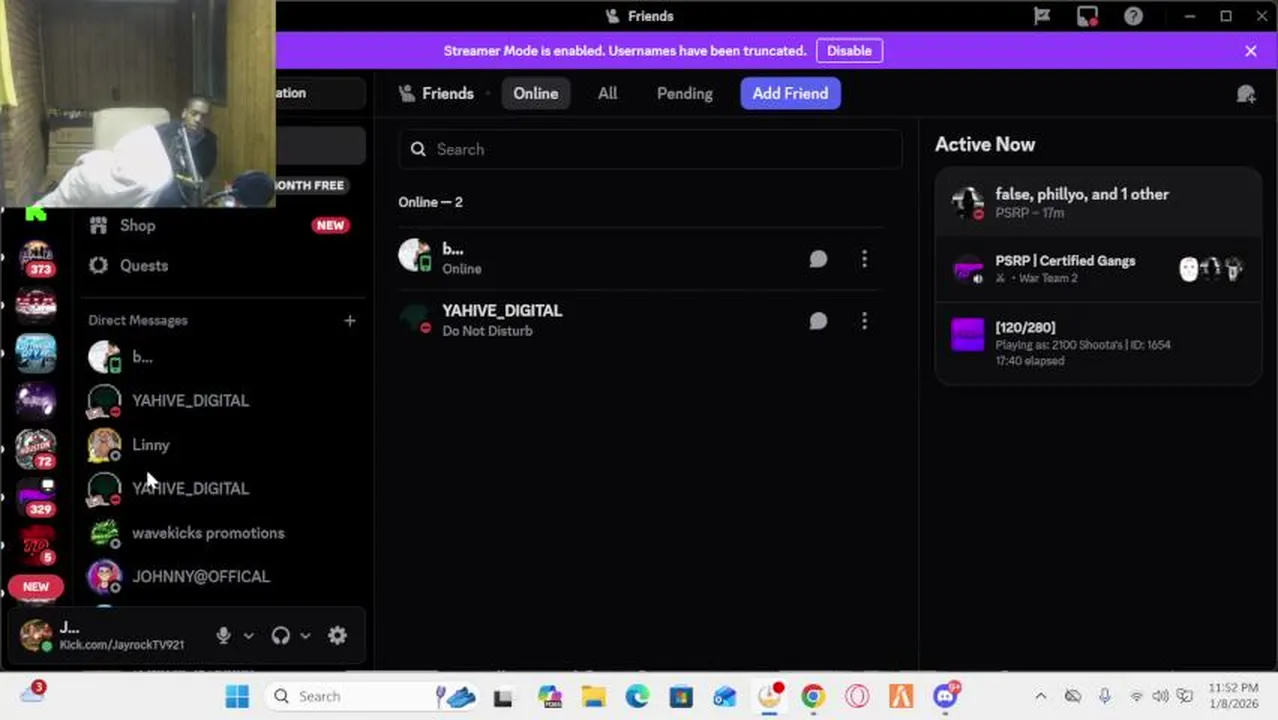Select friend b... in Online list
1278x720 pixels.
[640, 259]
